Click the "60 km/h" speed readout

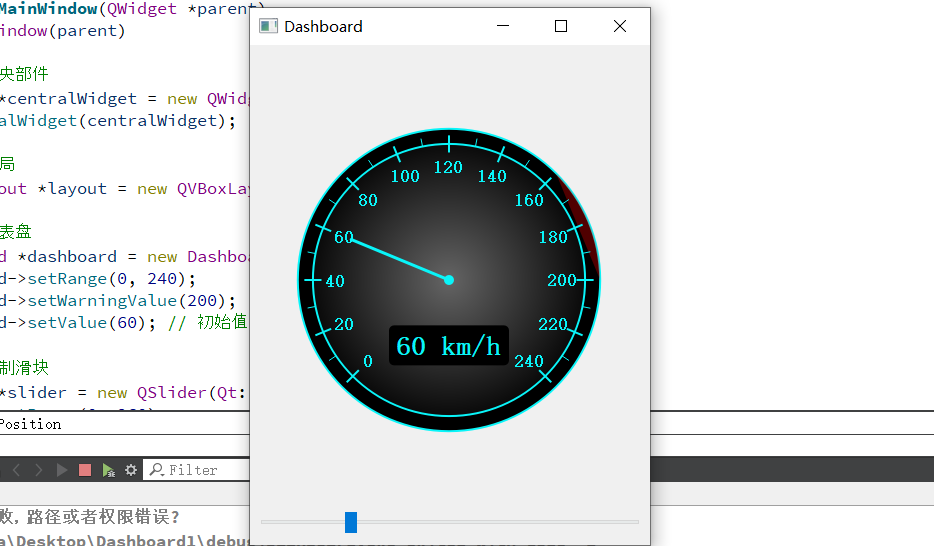(x=449, y=346)
